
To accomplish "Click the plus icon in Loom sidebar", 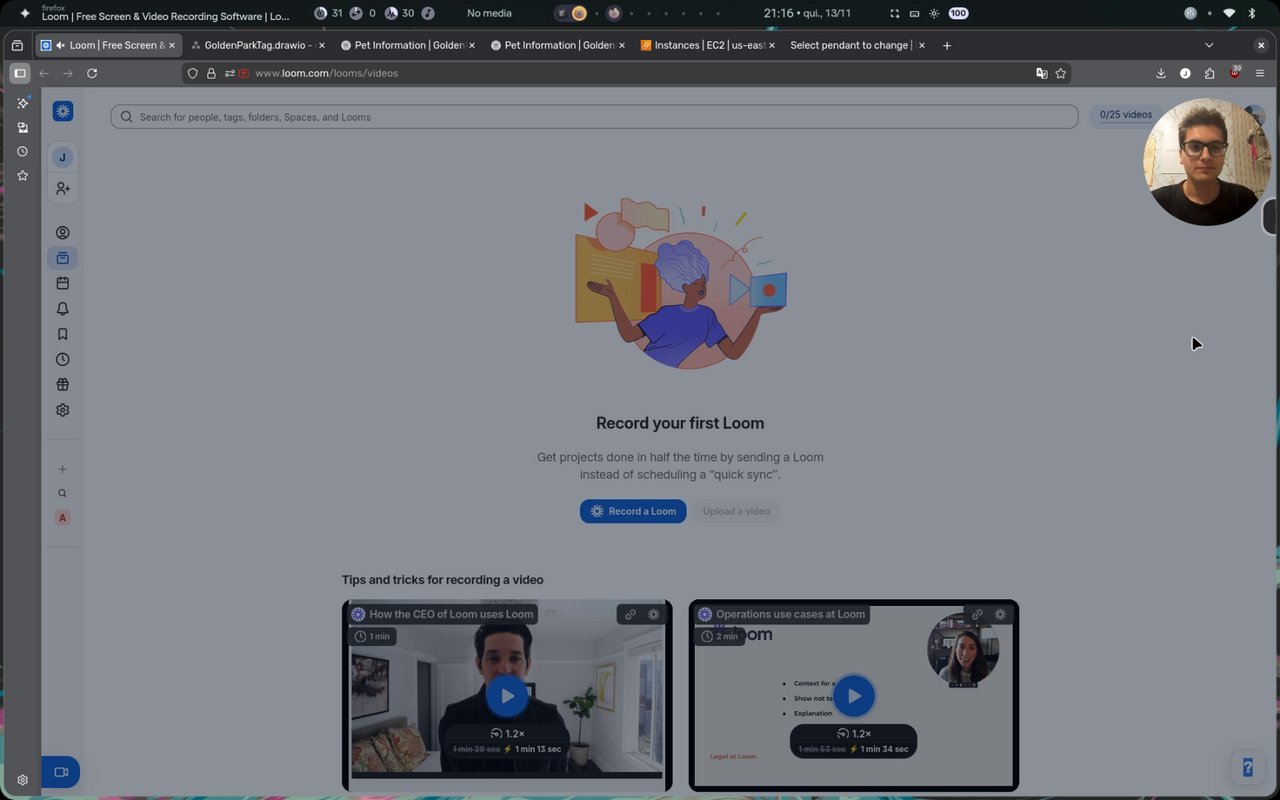I will pos(62,469).
